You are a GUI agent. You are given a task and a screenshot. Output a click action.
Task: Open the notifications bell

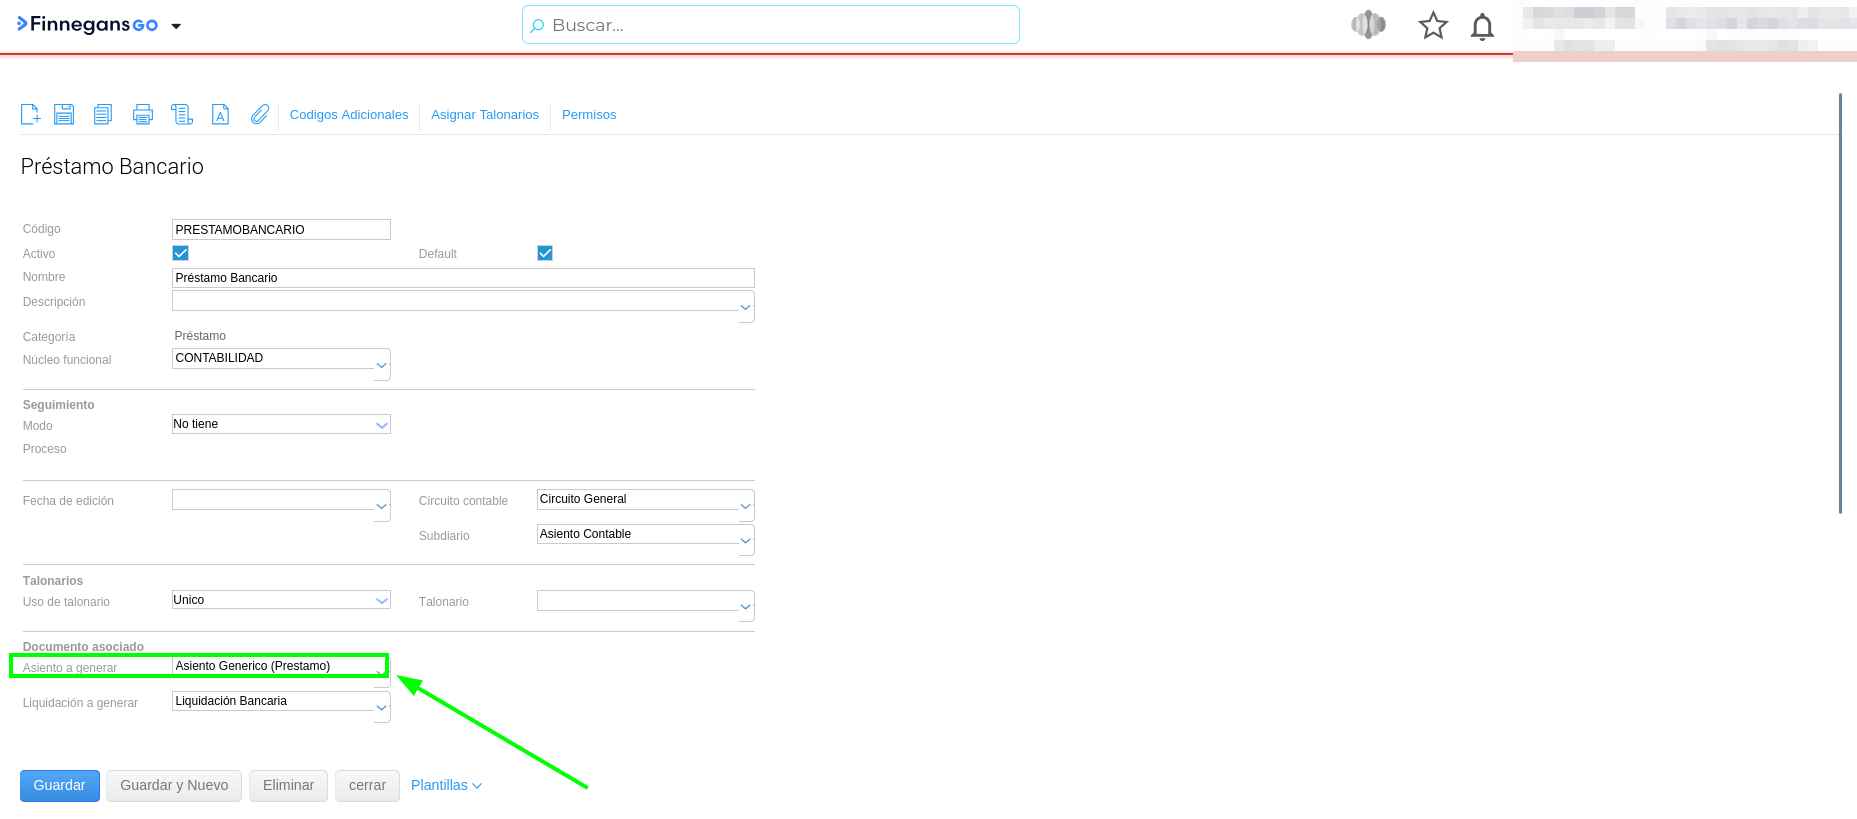click(1482, 26)
